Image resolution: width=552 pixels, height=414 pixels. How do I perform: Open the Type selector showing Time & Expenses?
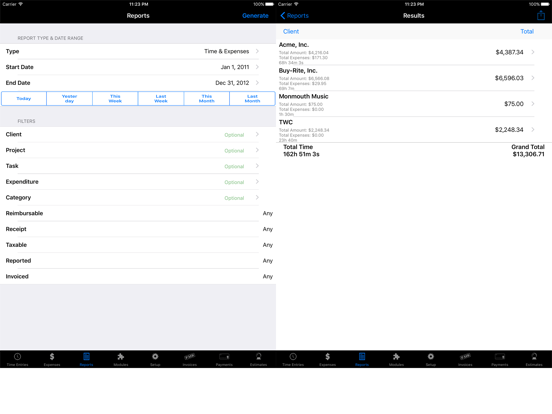click(x=138, y=51)
